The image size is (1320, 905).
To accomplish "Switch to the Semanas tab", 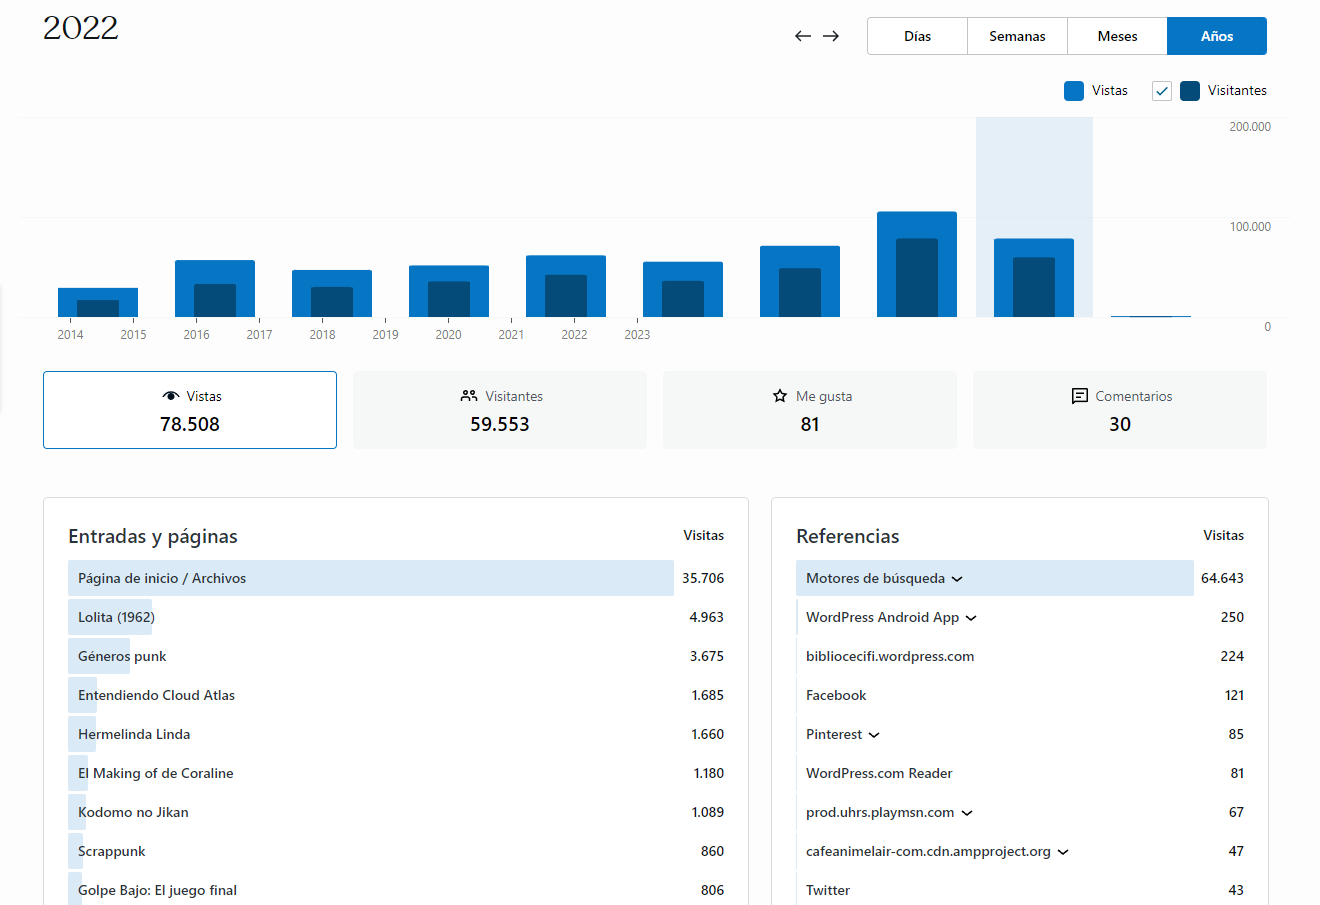I will [1017, 36].
